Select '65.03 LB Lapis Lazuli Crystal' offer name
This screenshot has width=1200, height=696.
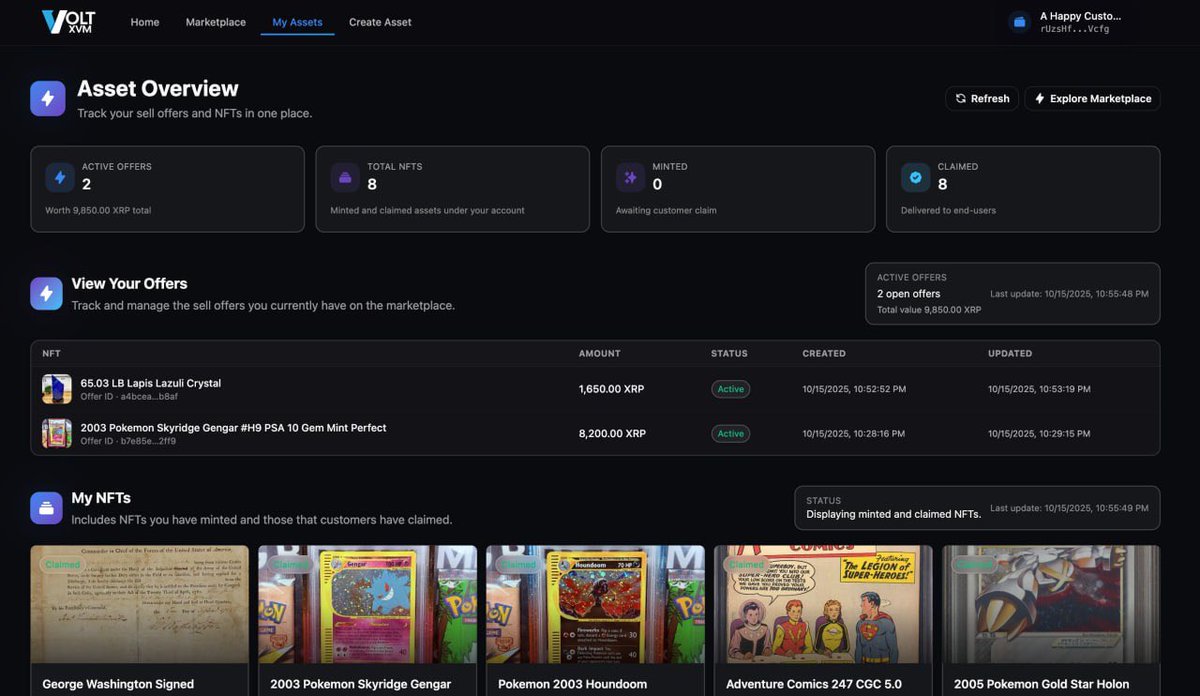tap(151, 383)
